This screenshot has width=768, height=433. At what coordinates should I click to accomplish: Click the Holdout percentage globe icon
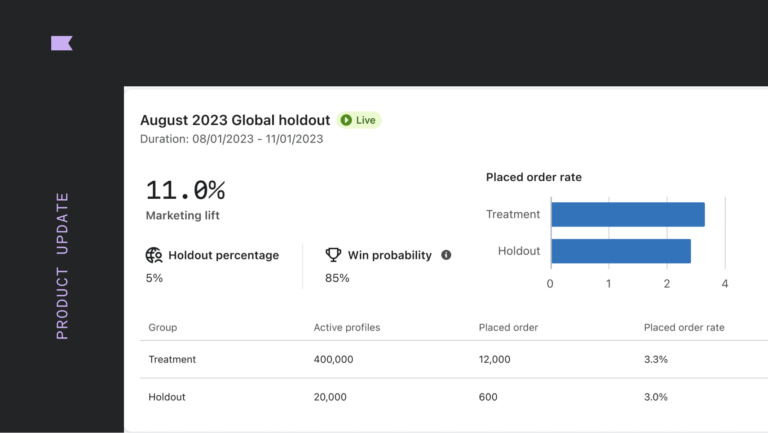[154, 255]
